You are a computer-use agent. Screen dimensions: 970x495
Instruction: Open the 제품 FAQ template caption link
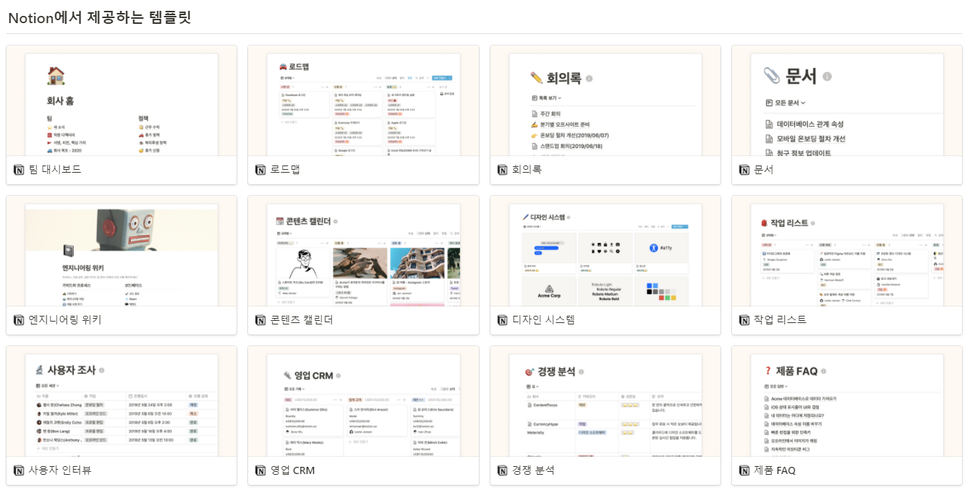point(775,470)
